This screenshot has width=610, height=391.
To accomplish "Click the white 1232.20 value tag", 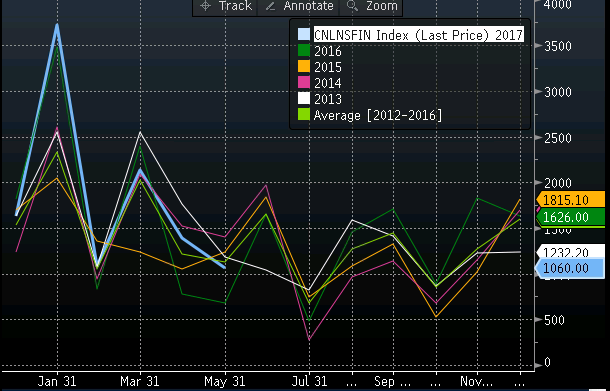I will 570,252.
